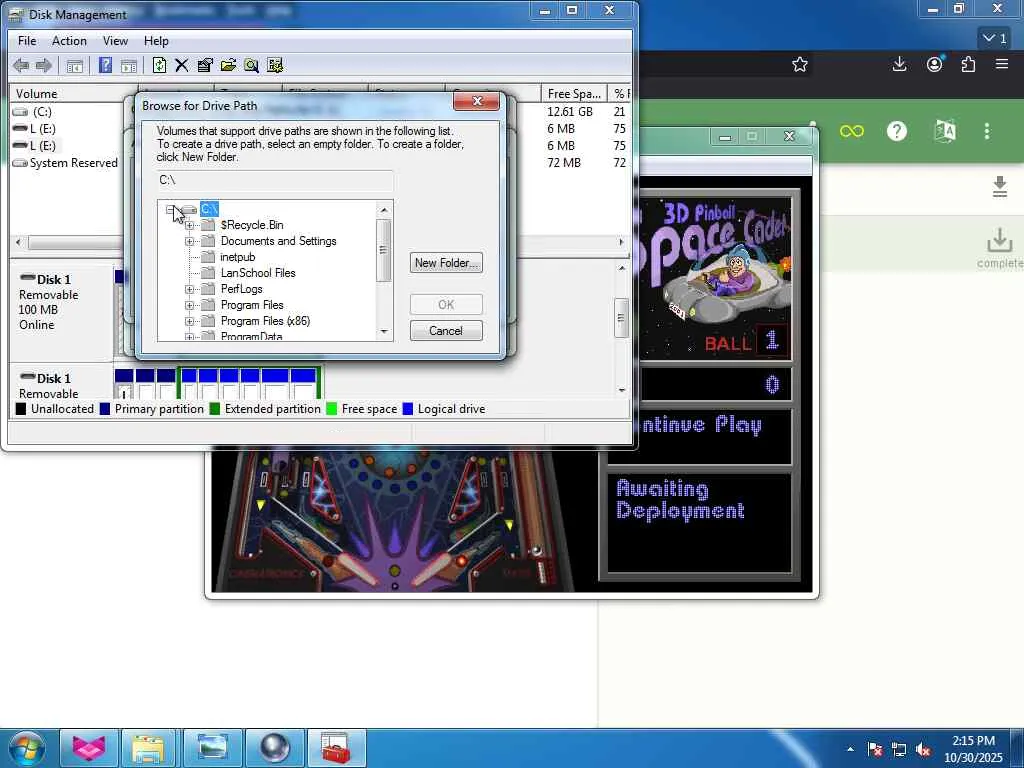Click right scroll arrow of volume list
This screenshot has height=768, width=1024.
621,242
